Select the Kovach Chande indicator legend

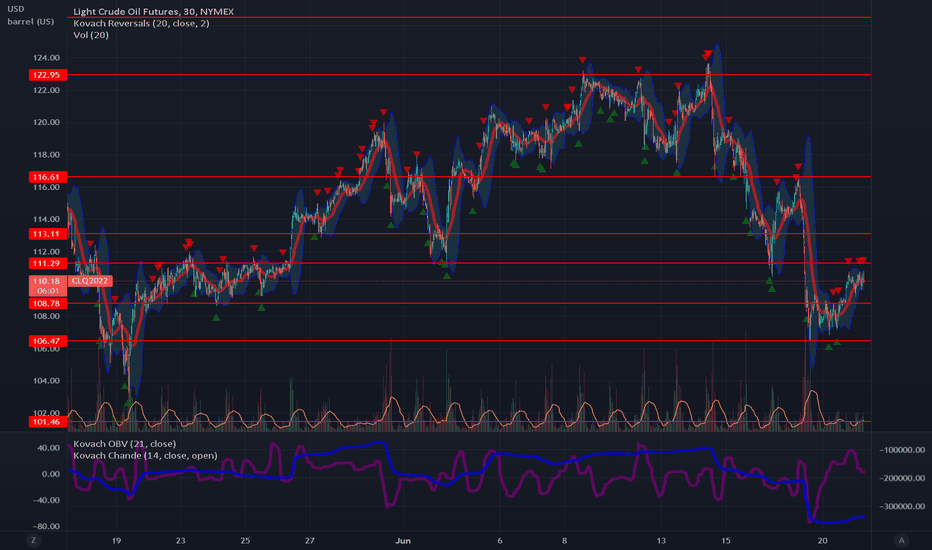[145, 455]
